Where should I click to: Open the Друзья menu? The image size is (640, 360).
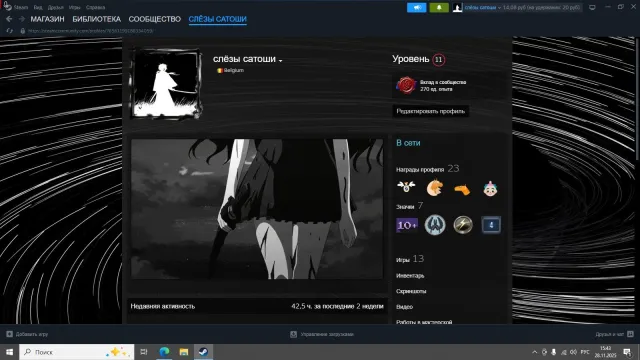tap(56, 7)
